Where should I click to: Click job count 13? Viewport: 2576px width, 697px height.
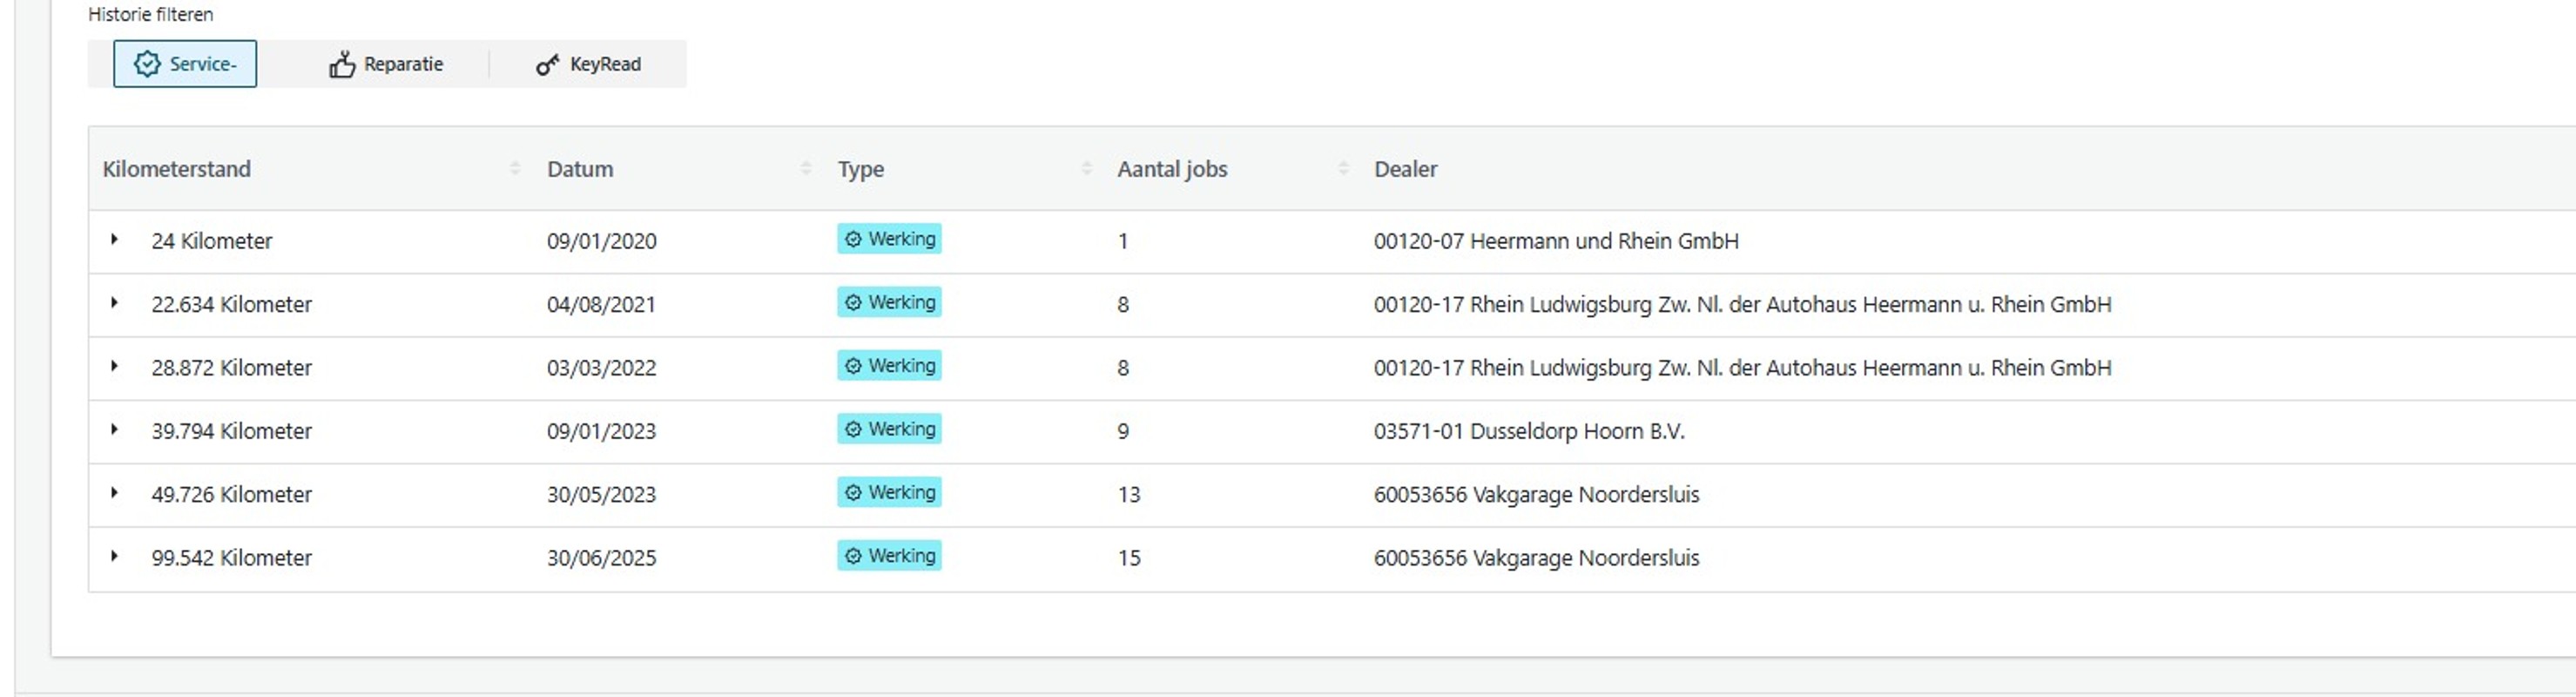[1129, 494]
